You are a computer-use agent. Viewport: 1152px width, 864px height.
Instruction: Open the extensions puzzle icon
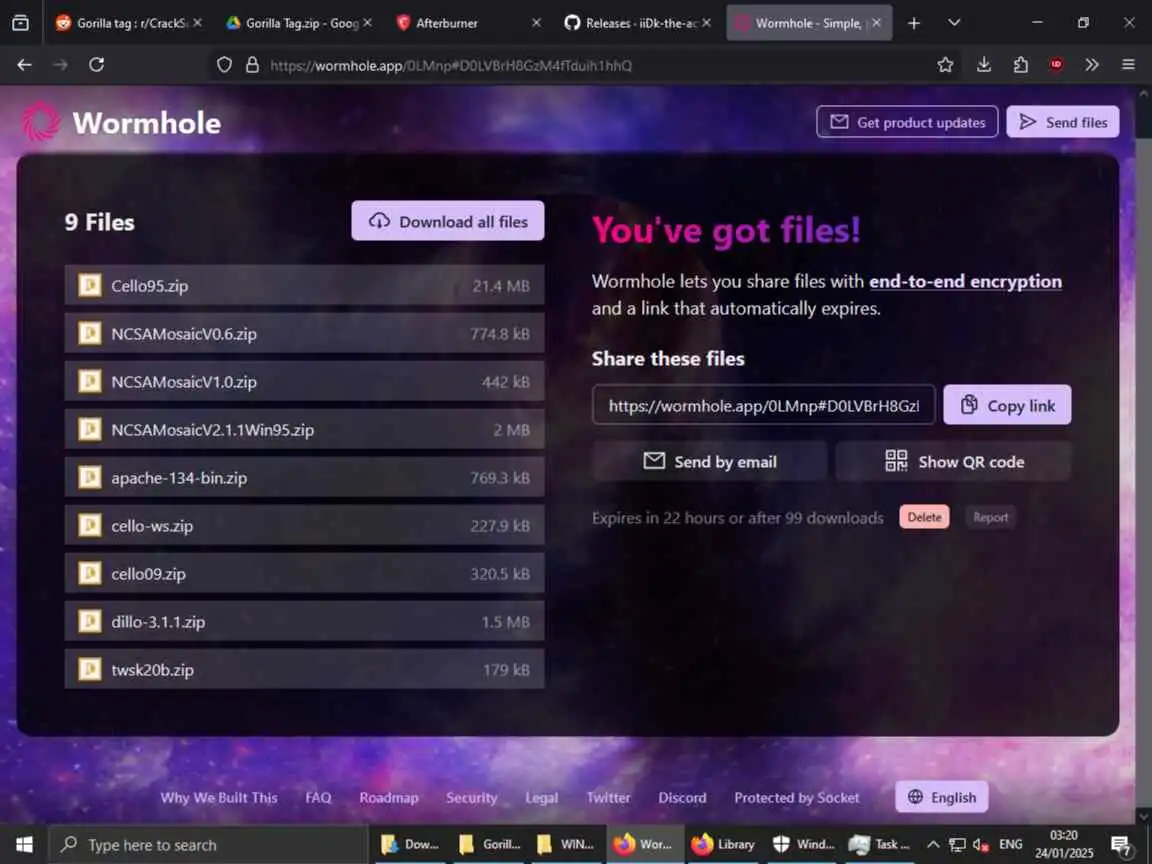click(1020, 65)
